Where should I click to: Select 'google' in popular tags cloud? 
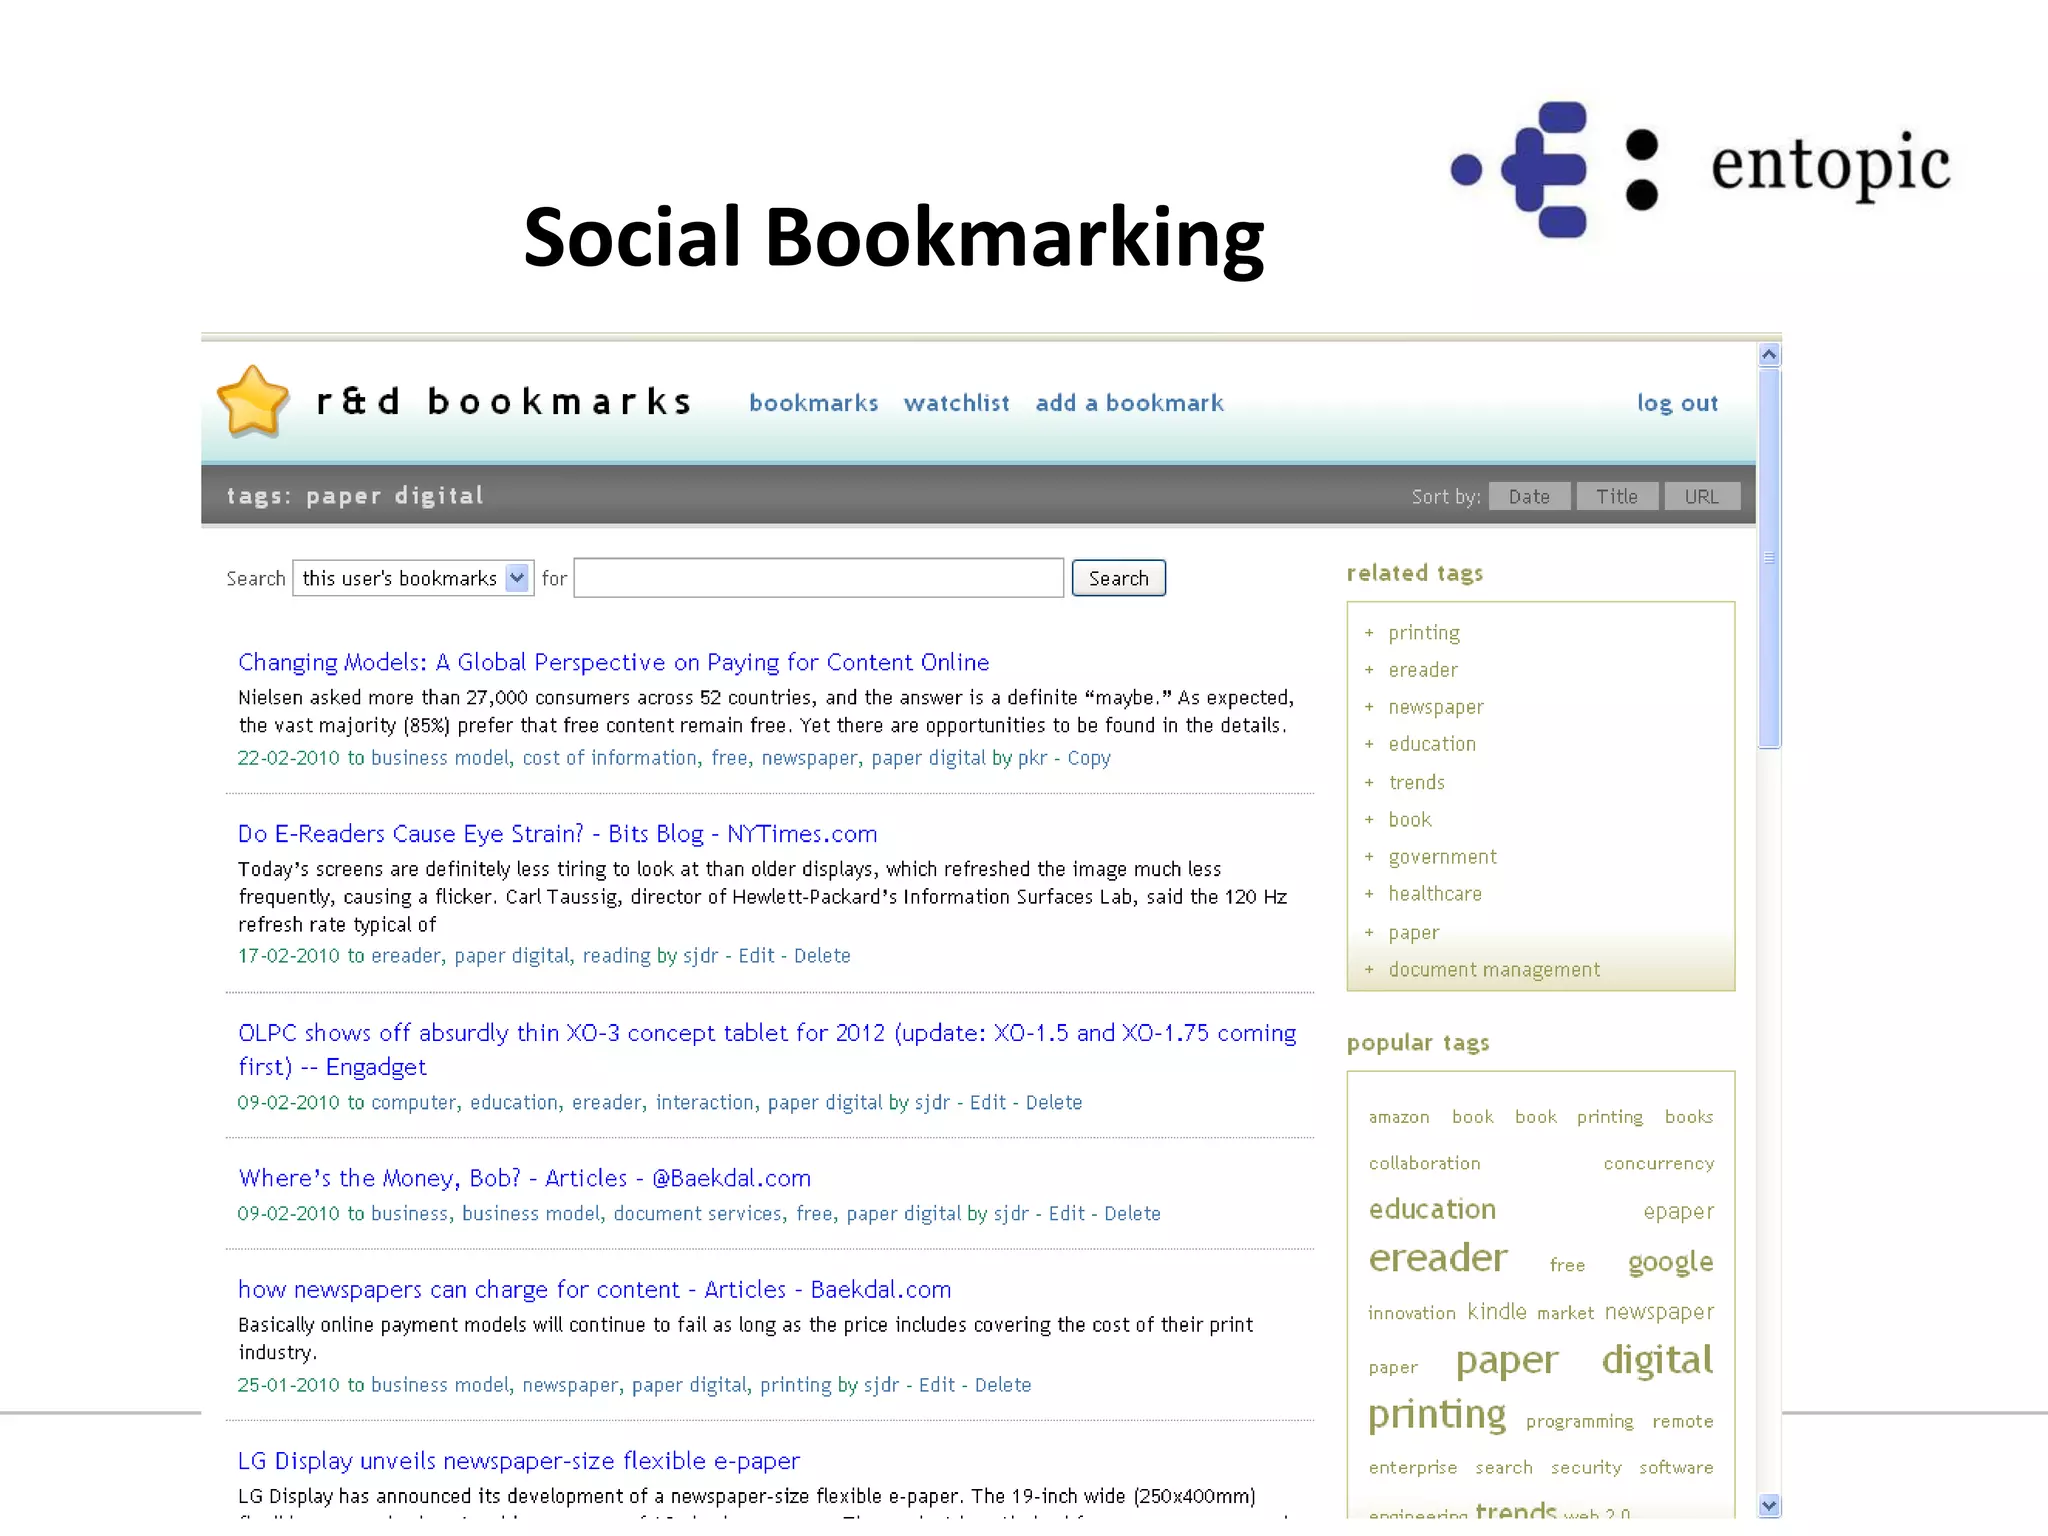pyautogui.click(x=1670, y=1263)
